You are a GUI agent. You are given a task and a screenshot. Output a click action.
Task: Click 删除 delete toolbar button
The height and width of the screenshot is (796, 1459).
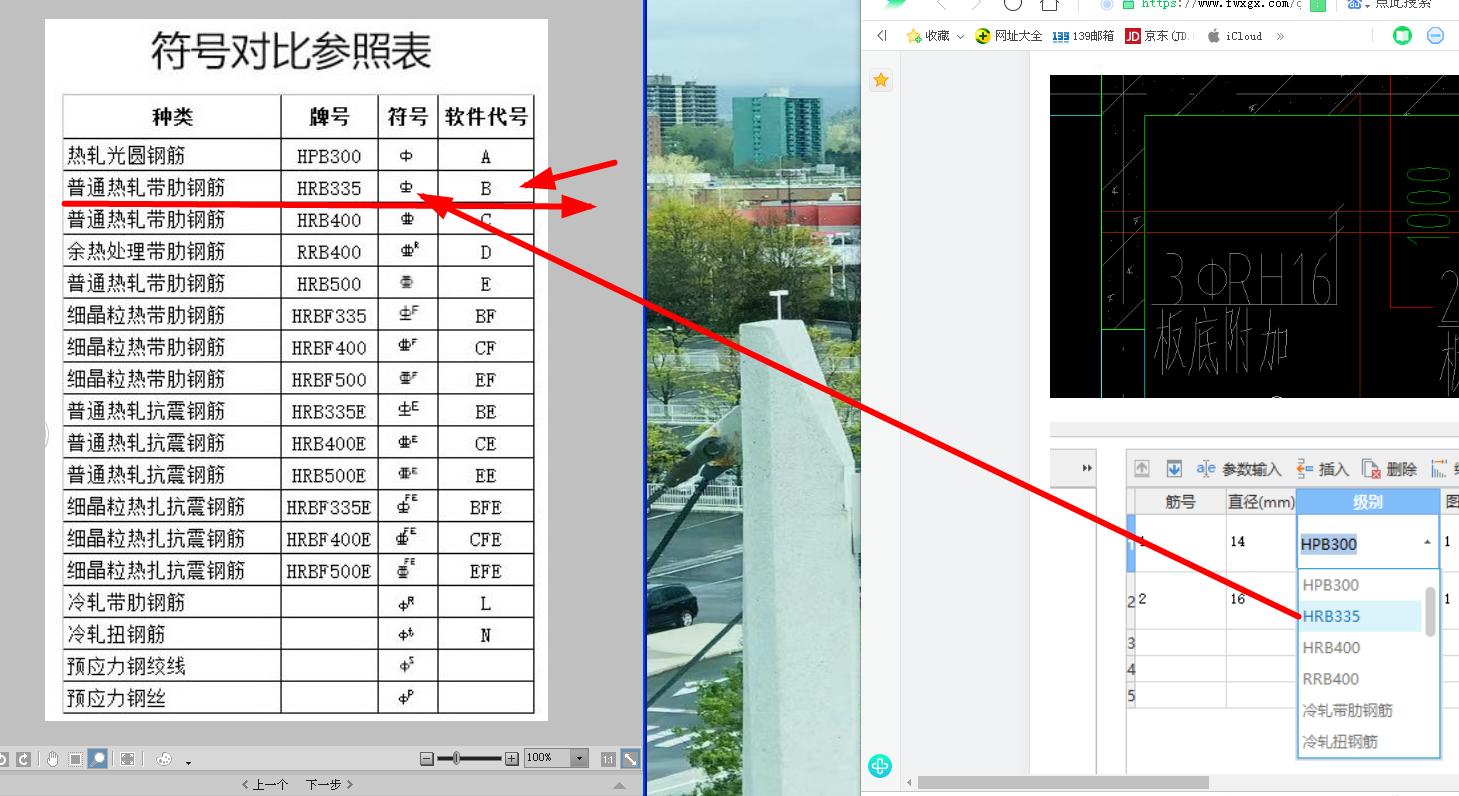pyautogui.click(x=1390, y=469)
